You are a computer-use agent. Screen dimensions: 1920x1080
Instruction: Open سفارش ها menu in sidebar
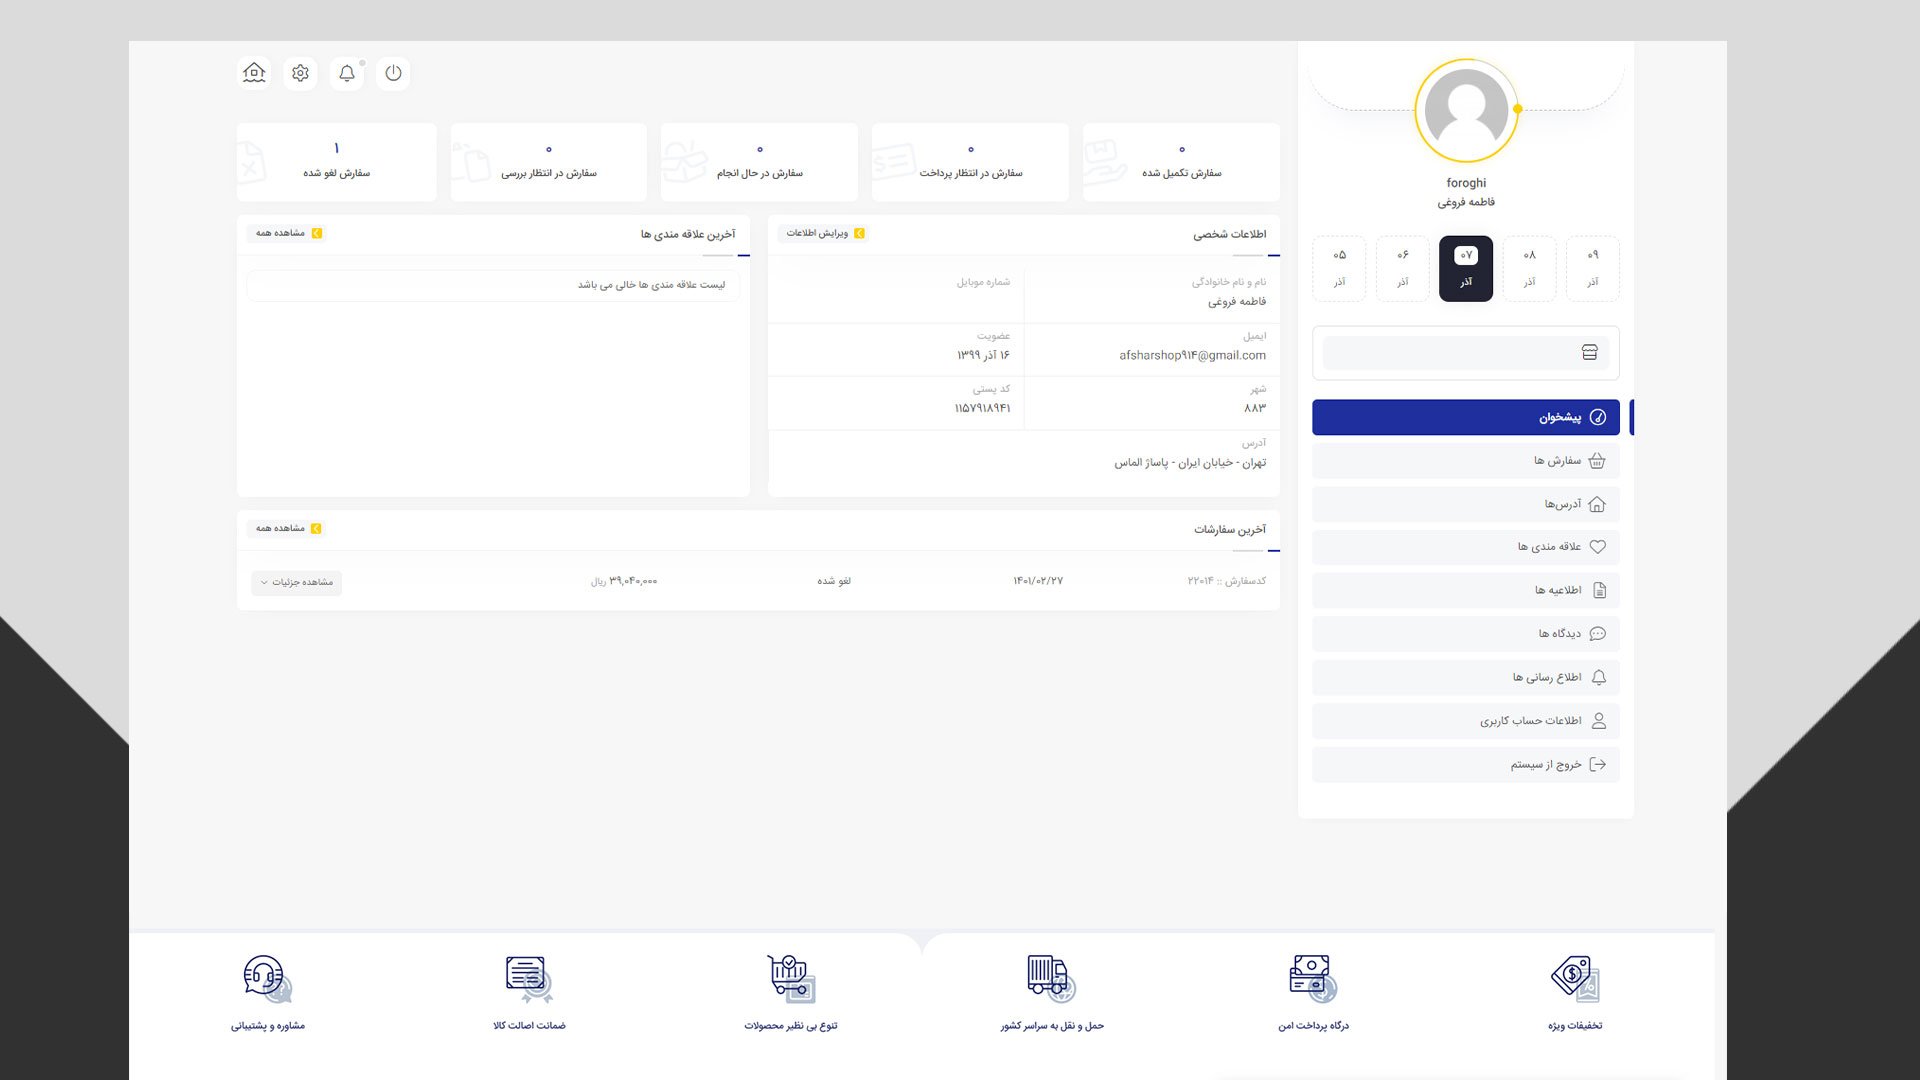(x=1466, y=461)
